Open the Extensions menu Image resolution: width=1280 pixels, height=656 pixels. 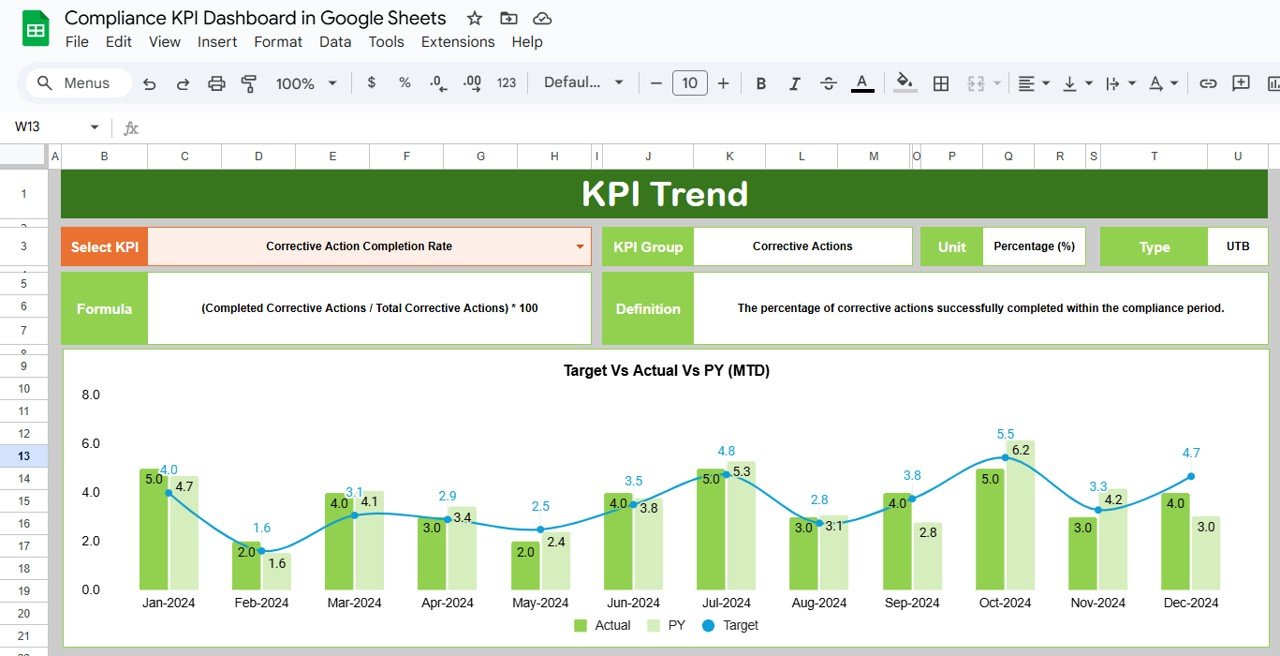[458, 42]
